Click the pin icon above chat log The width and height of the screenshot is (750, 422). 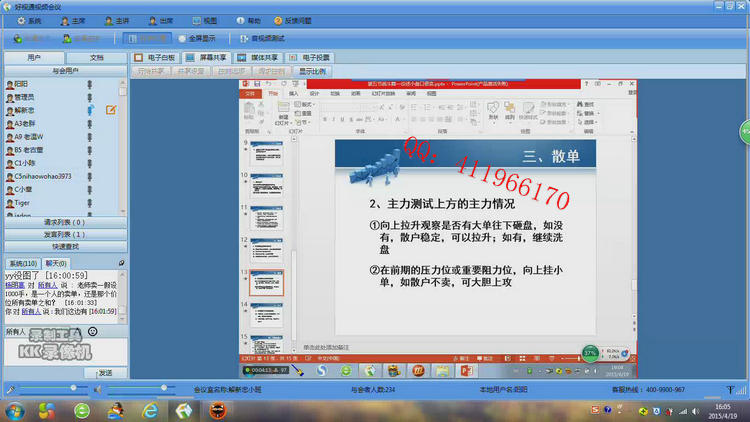[x=121, y=263]
